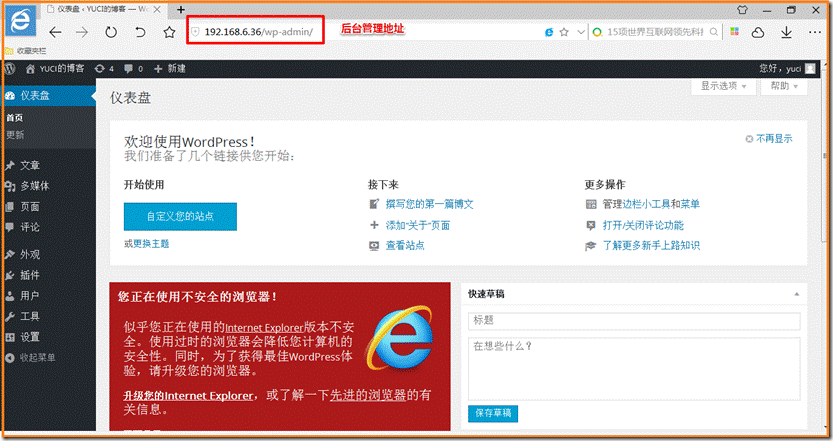Screen dimensions: 833x441
Task: Click the 自定义您的站点 button
Action: [180, 216]
